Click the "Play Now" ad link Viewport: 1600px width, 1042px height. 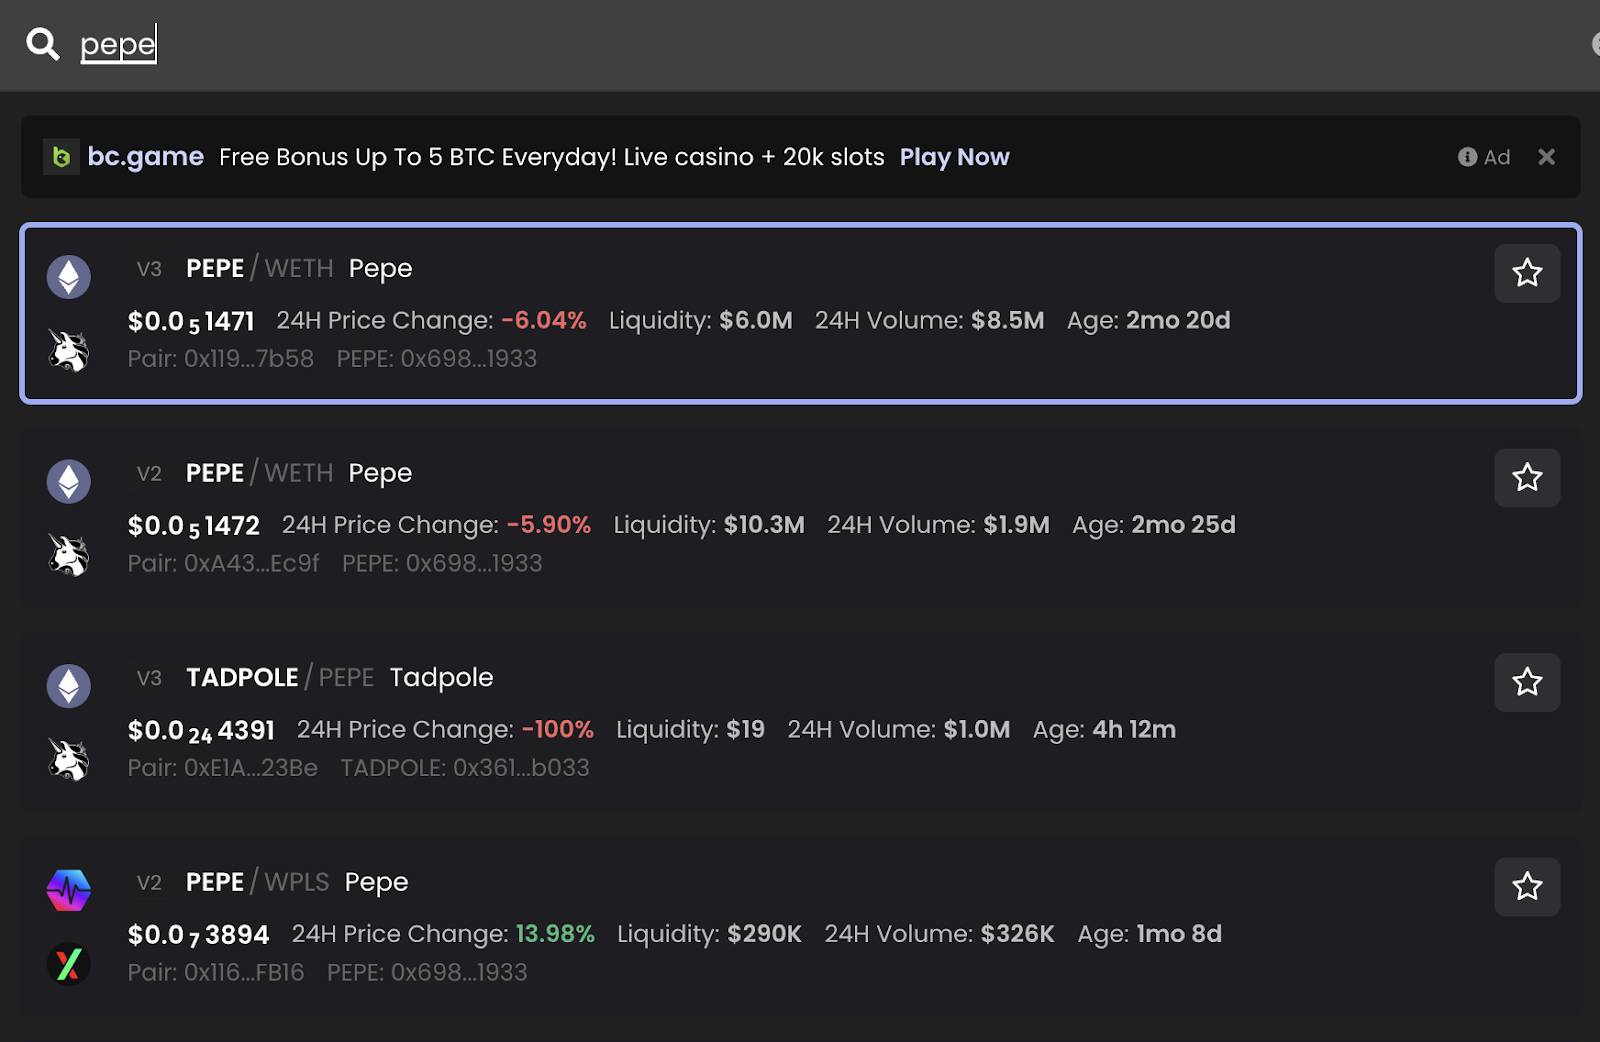(954, 157)
